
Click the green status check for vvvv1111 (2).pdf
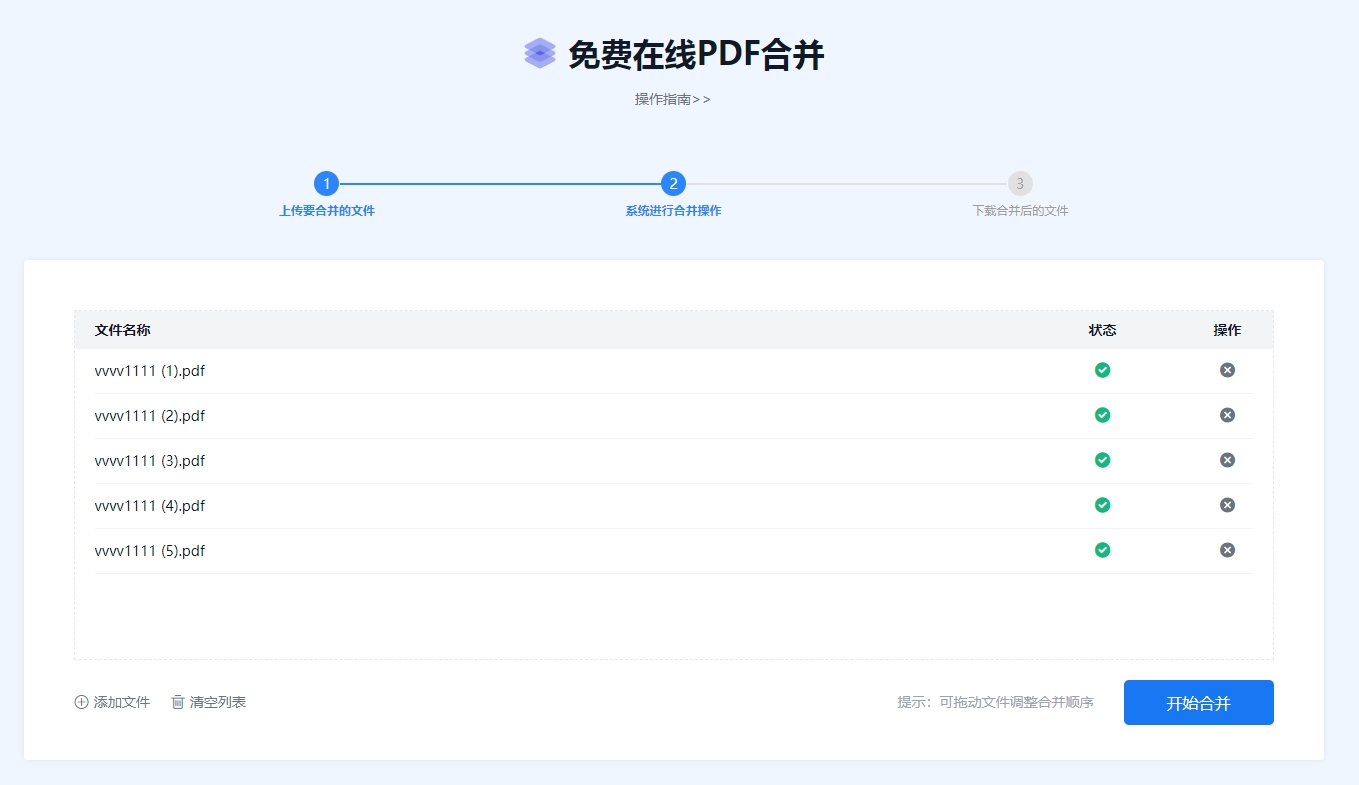pyautogui.click(x=1102, y=415)
